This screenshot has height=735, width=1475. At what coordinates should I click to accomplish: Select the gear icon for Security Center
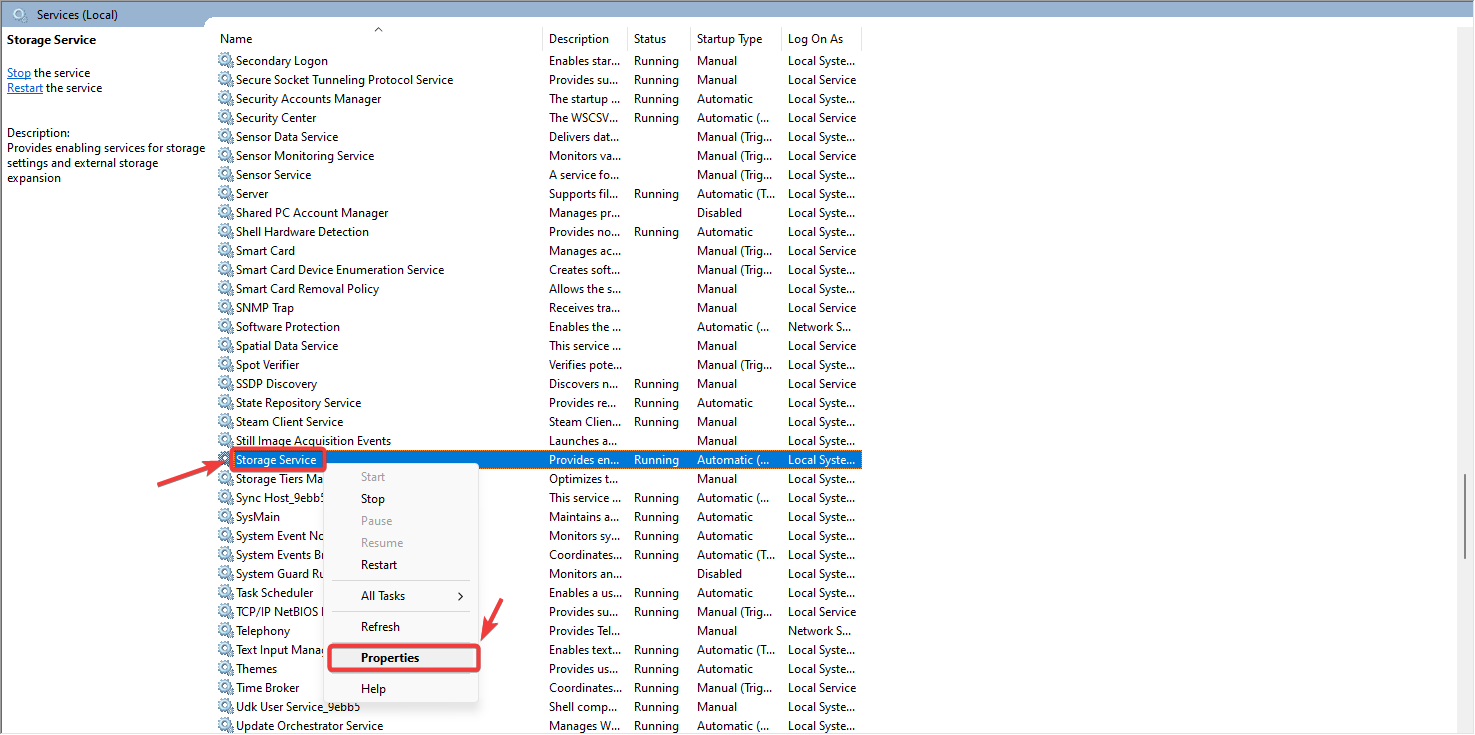[x=226, y=118]
